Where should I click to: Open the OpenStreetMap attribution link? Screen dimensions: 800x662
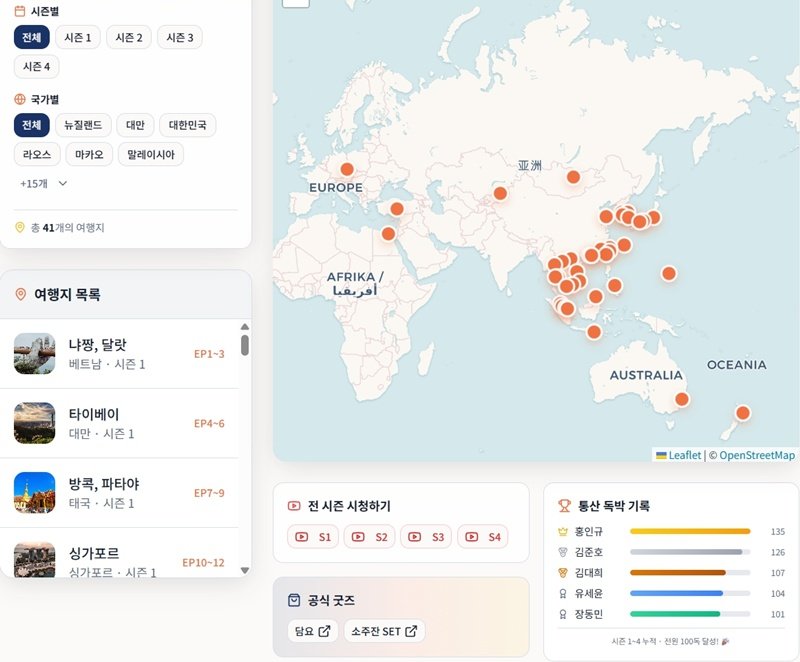(757, 455)
